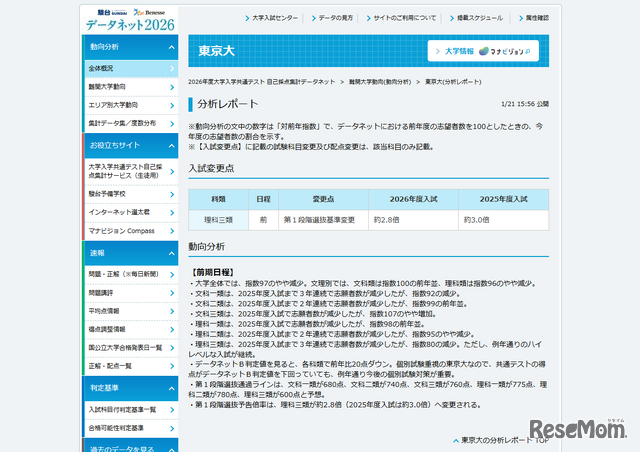The image size is (640, 452).
Task: Click the 1/21 15:56 公開 timestamp
Action: (525, 104)
